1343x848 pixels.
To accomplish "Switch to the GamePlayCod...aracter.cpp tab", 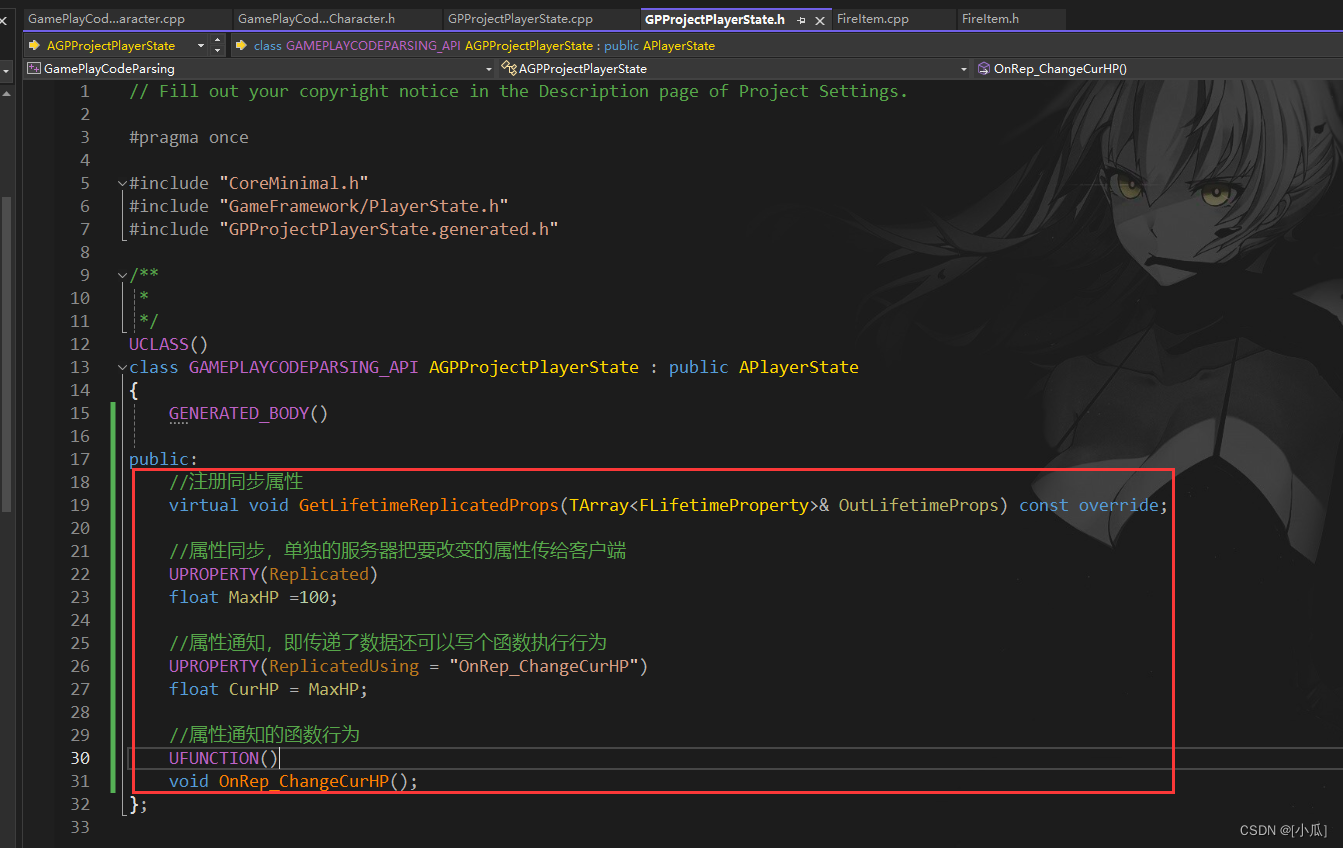I will click(x=107, y=19).
